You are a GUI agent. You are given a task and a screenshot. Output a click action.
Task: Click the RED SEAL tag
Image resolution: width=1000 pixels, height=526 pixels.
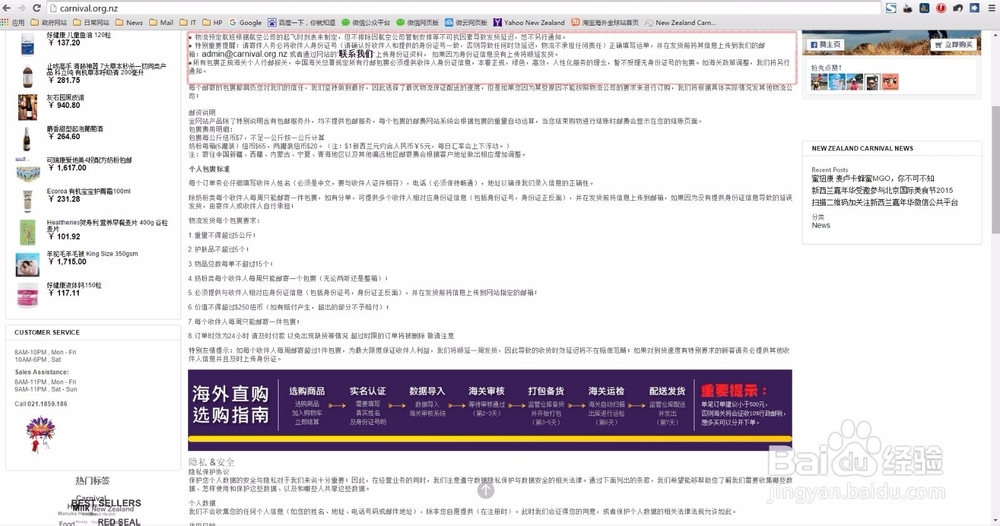coord(119,522)
